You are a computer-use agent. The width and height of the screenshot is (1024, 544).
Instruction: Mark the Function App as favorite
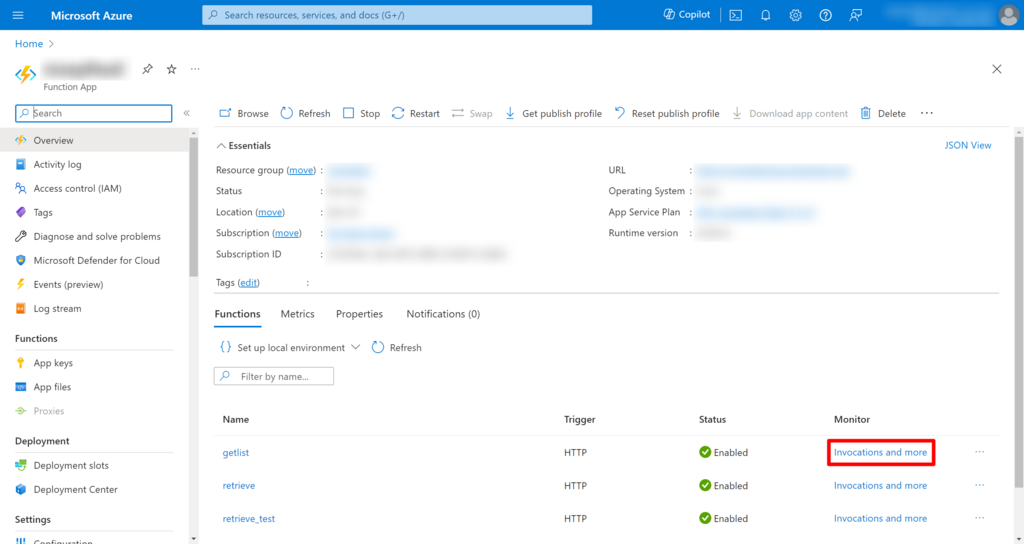[x=171, y=69]
